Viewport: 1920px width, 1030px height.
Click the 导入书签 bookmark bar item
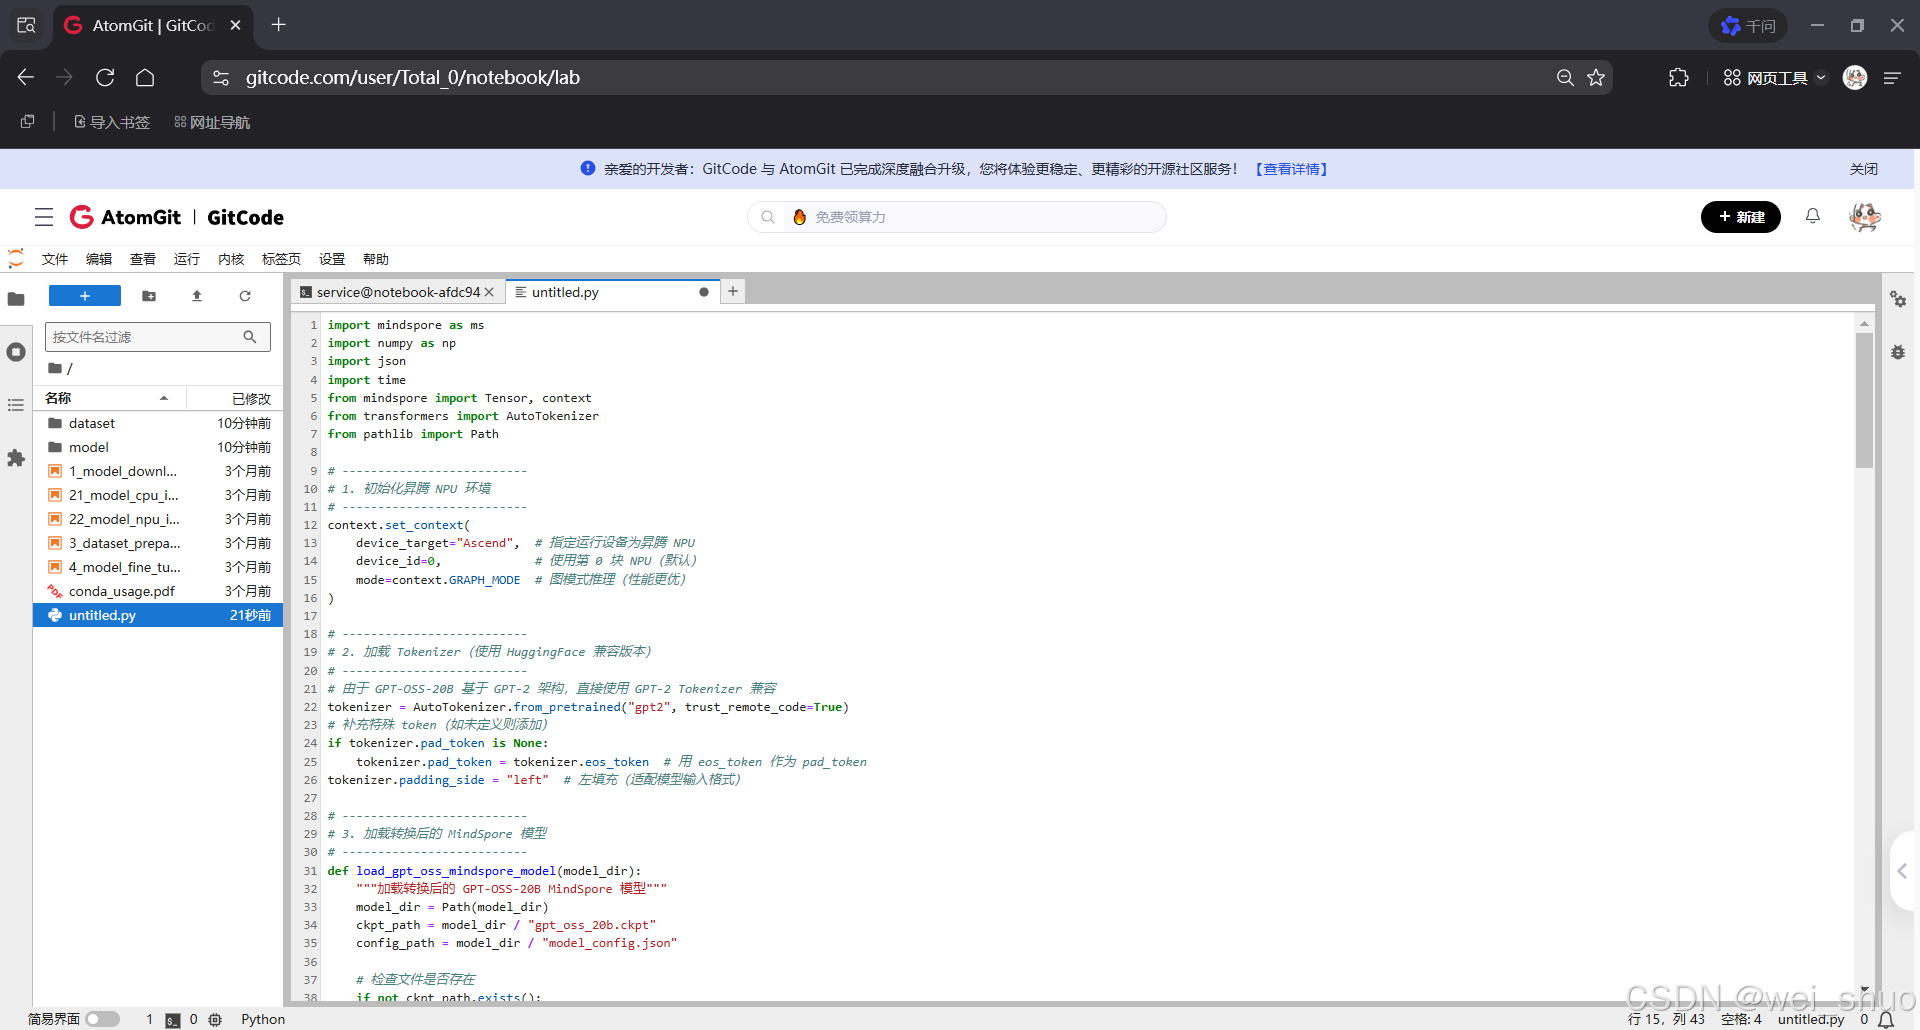tap(112, 122)
